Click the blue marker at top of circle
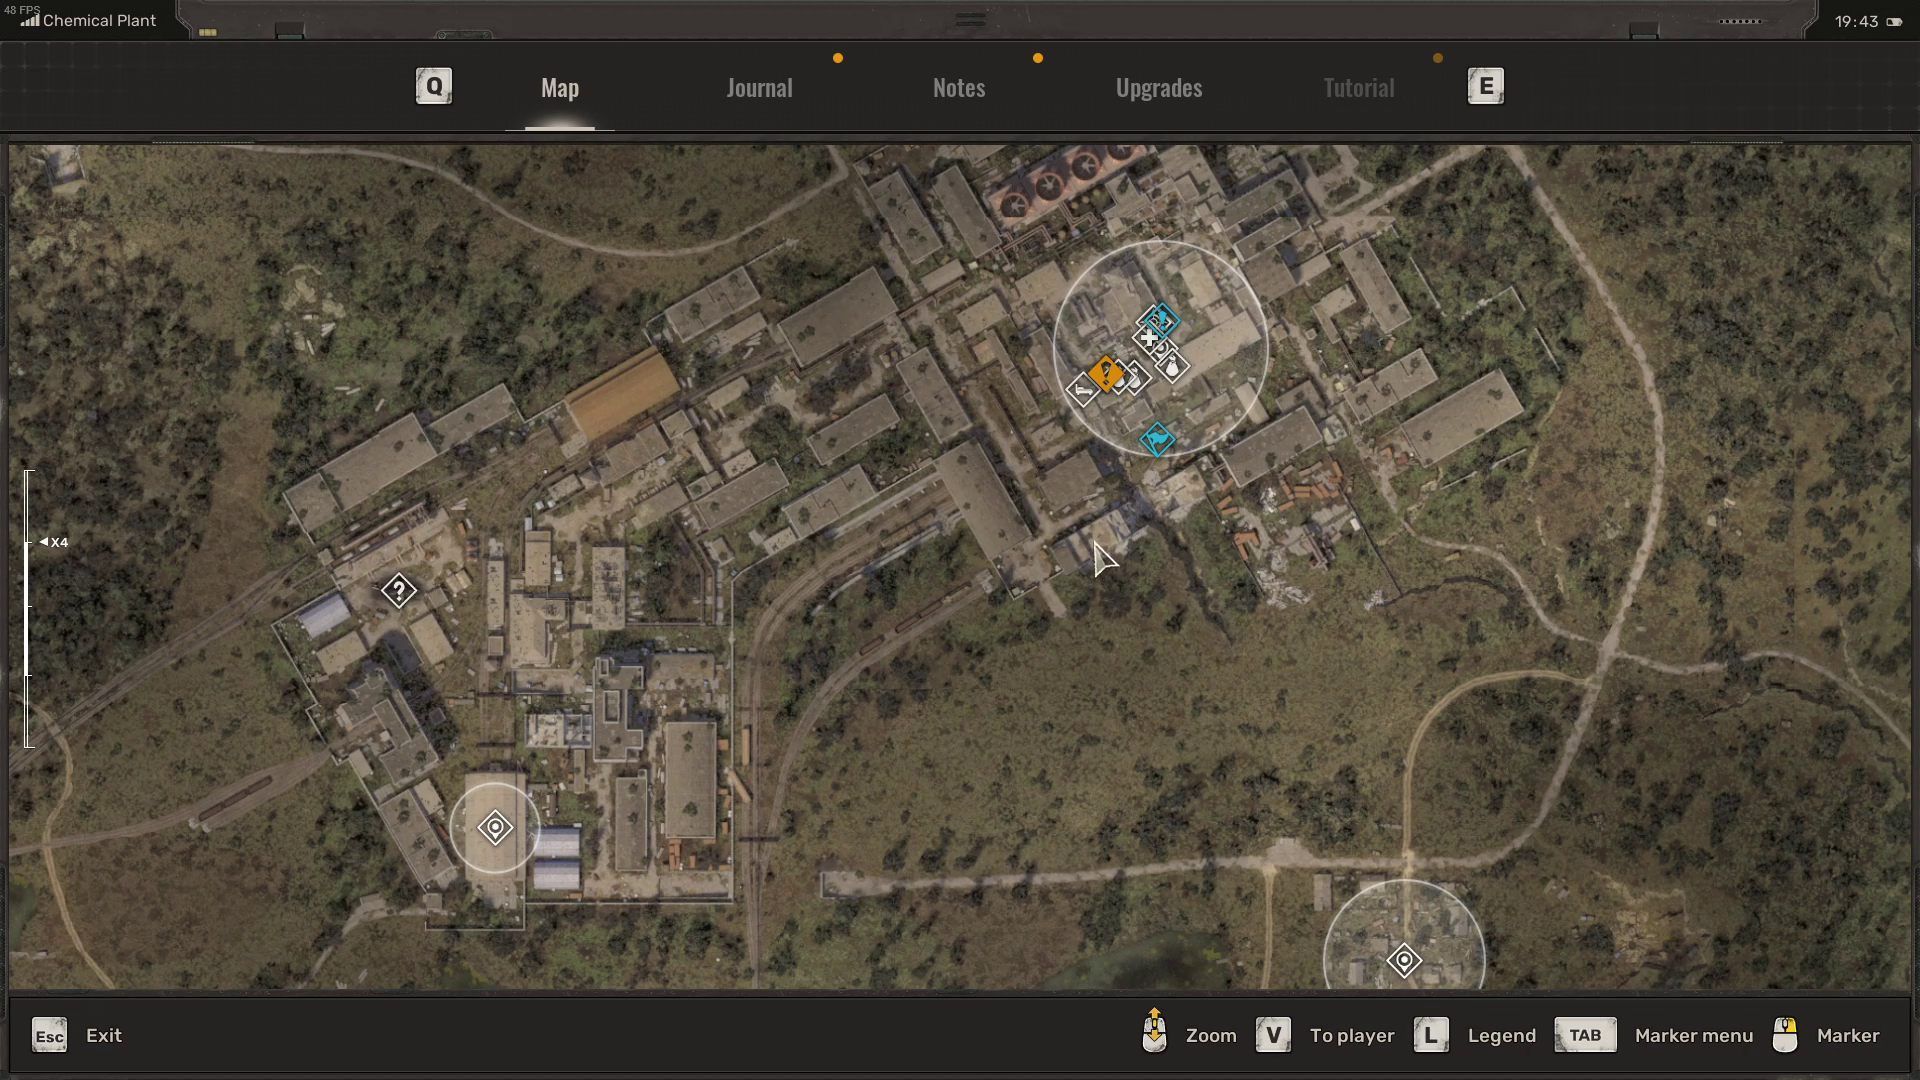Viewport: 1920px width, 1080px height. [1161, 320]
